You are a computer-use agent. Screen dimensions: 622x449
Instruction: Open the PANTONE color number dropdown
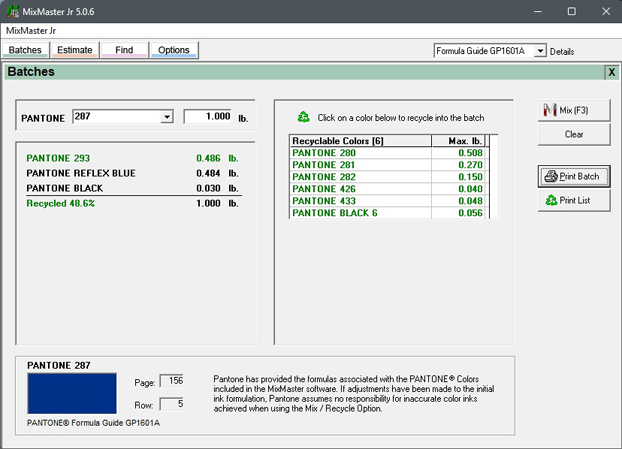click(x=167, y=117)
